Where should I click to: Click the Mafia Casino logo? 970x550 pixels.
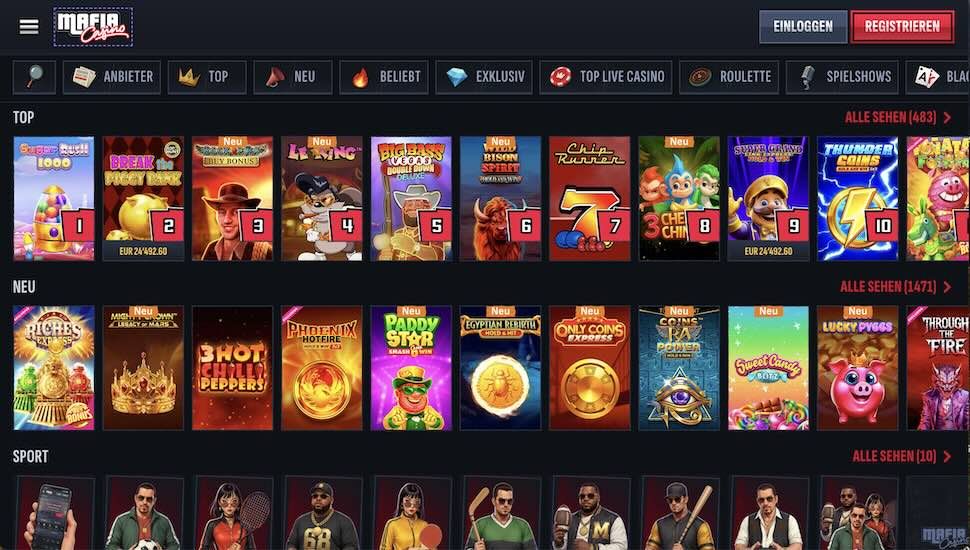click(x=93, y=27)
